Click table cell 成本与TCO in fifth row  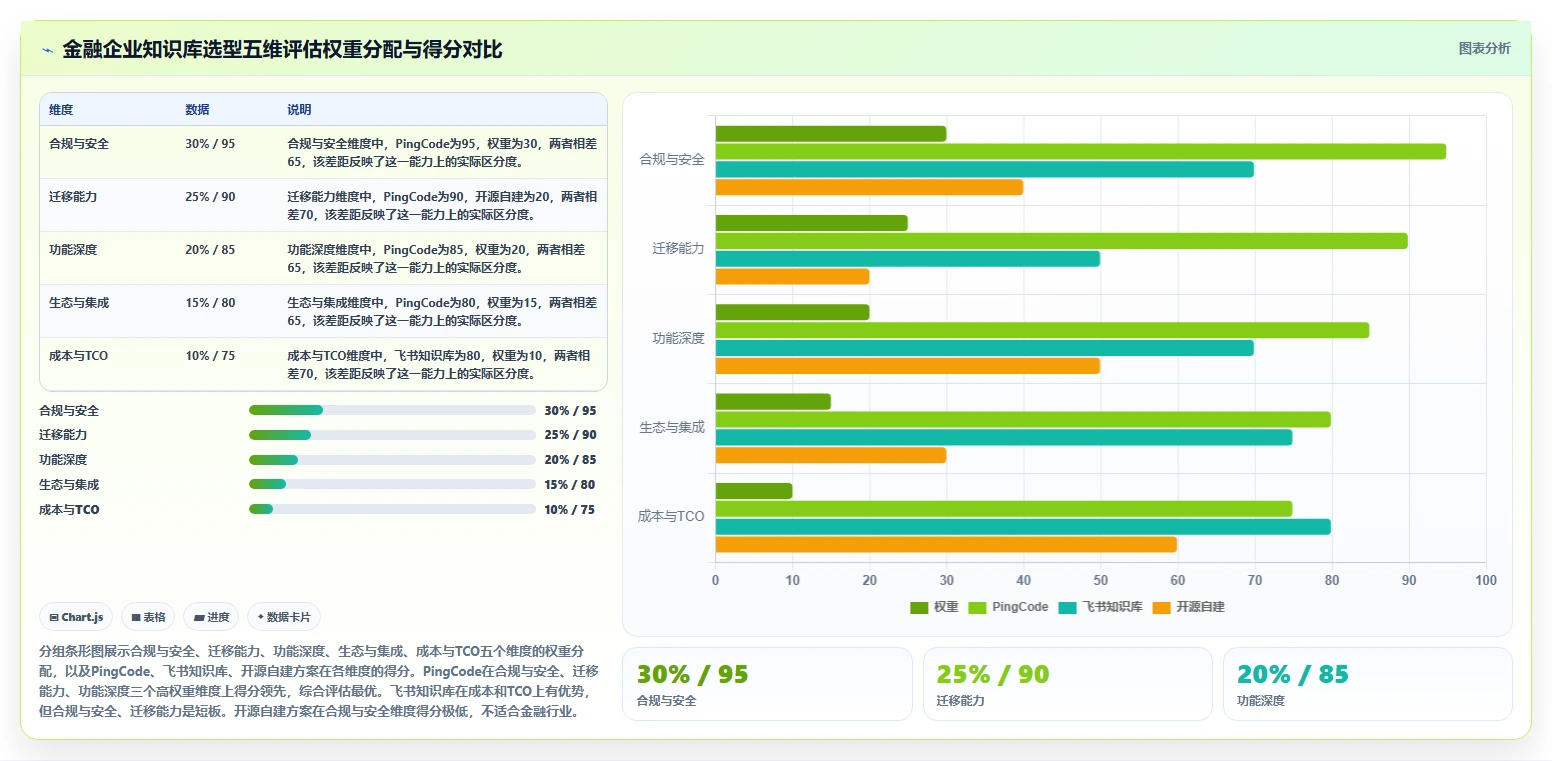(x=78, y=356)
